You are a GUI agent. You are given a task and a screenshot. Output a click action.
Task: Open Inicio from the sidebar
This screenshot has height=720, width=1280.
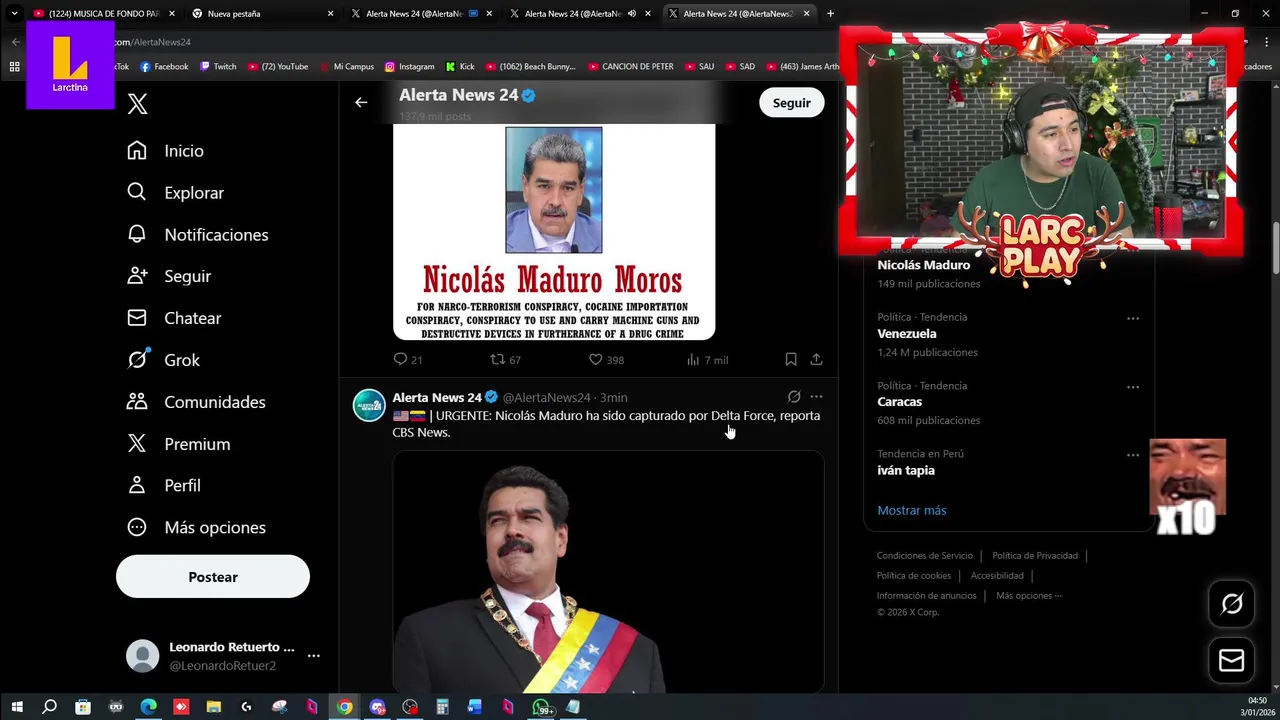(165, 151)
